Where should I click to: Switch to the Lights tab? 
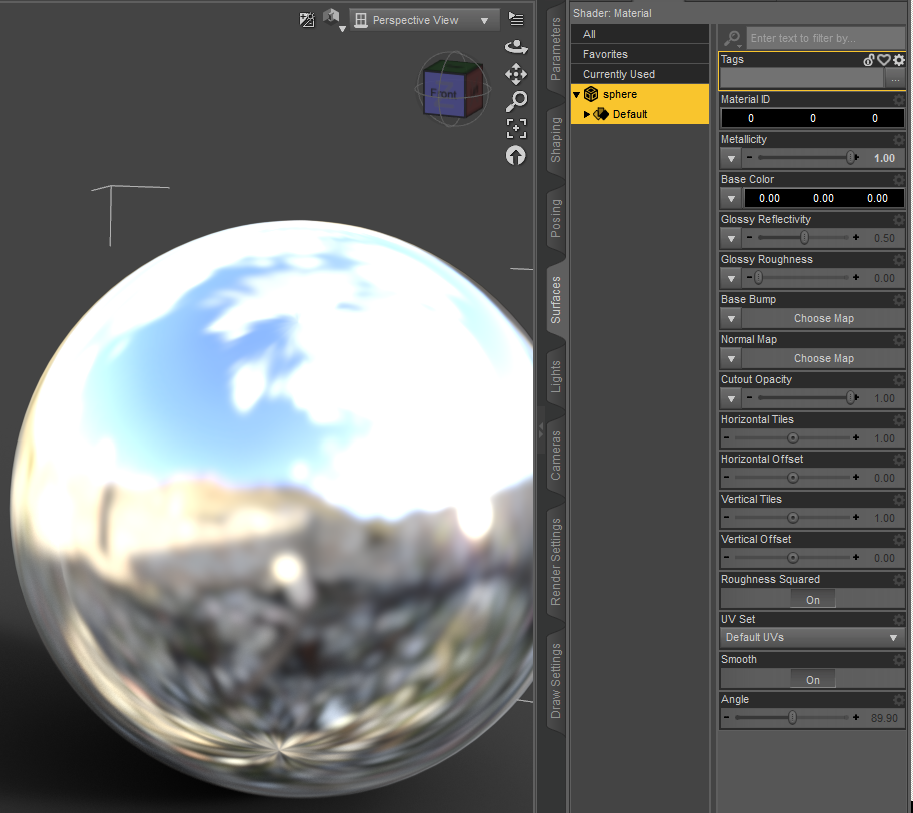coord(556,376)
